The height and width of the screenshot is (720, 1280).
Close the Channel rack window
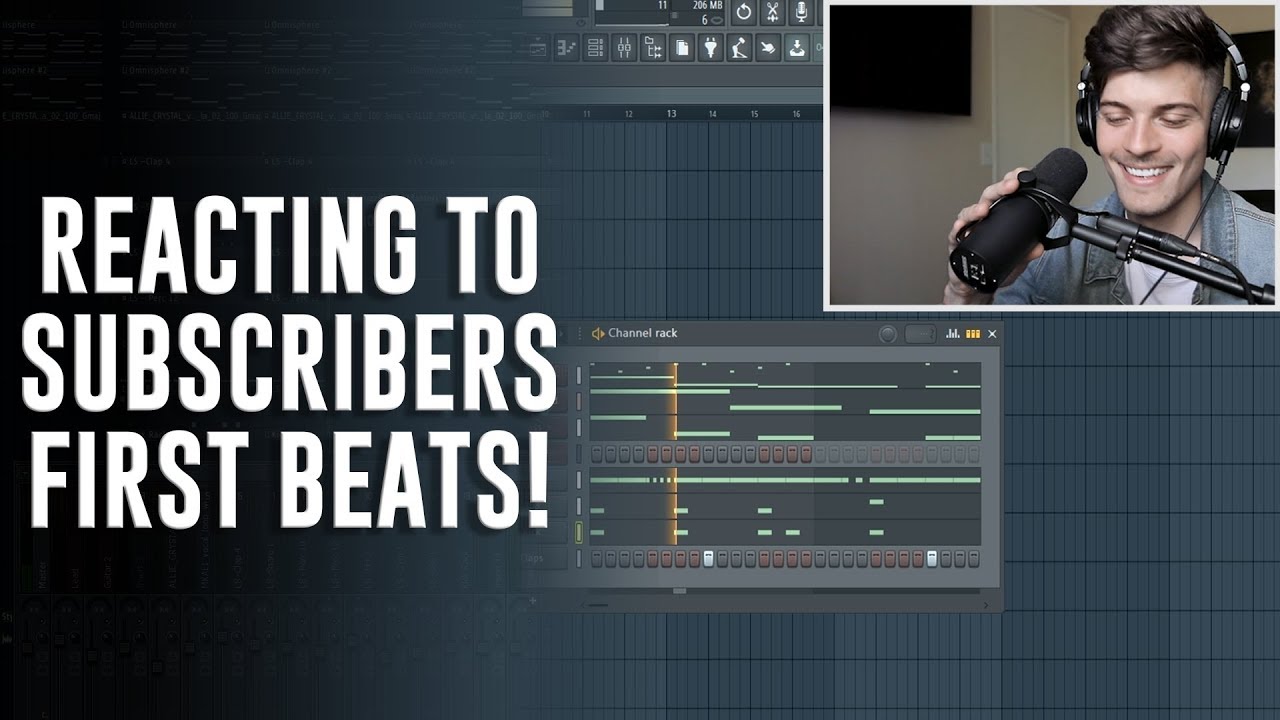pyautogui.click(x=992, y=334)
